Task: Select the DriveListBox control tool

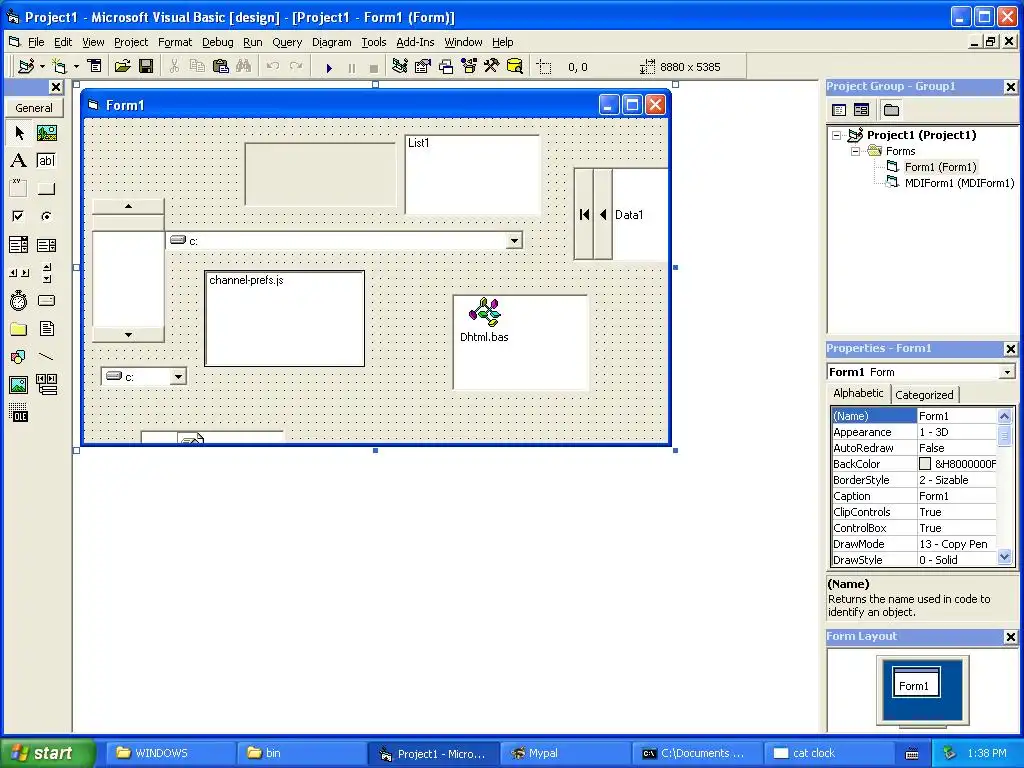Action: (46, 301)
